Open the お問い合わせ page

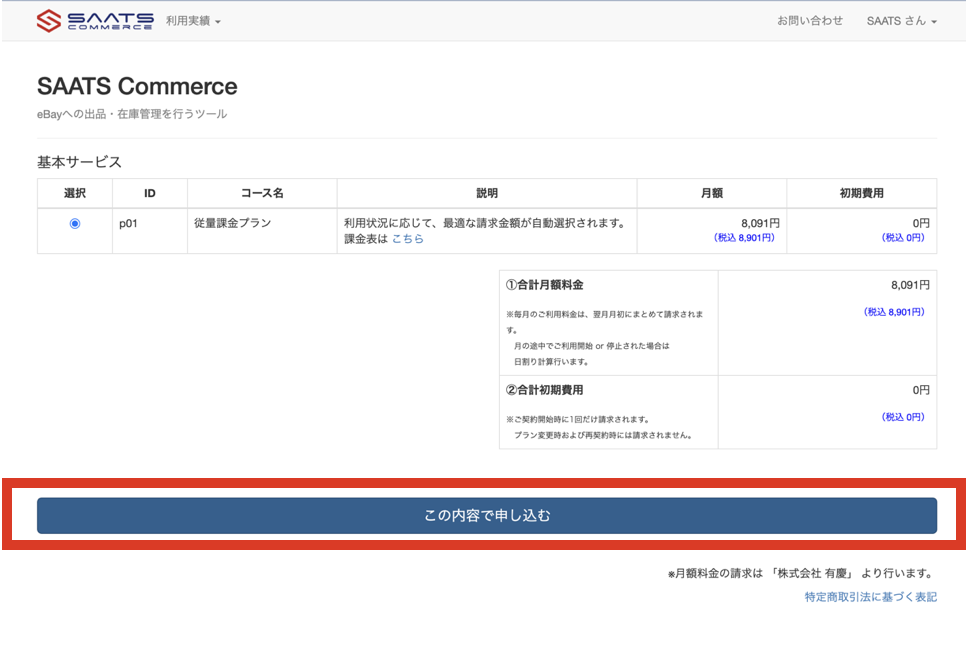click(809, 21)
